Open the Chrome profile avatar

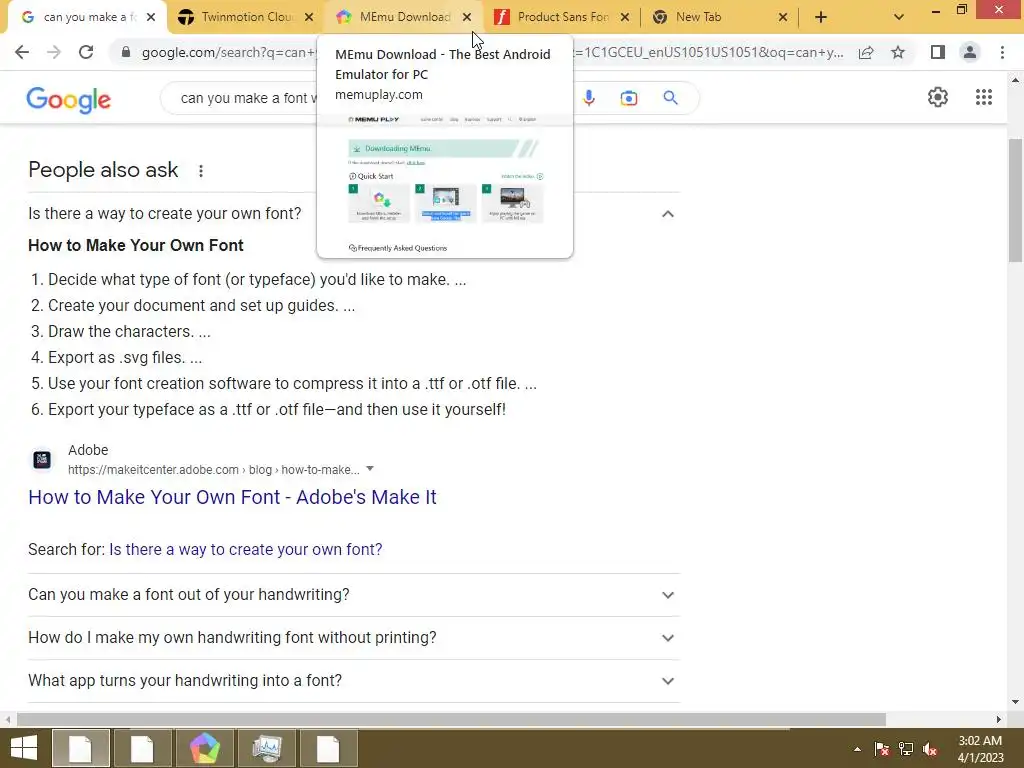click(x=970, y=52)
